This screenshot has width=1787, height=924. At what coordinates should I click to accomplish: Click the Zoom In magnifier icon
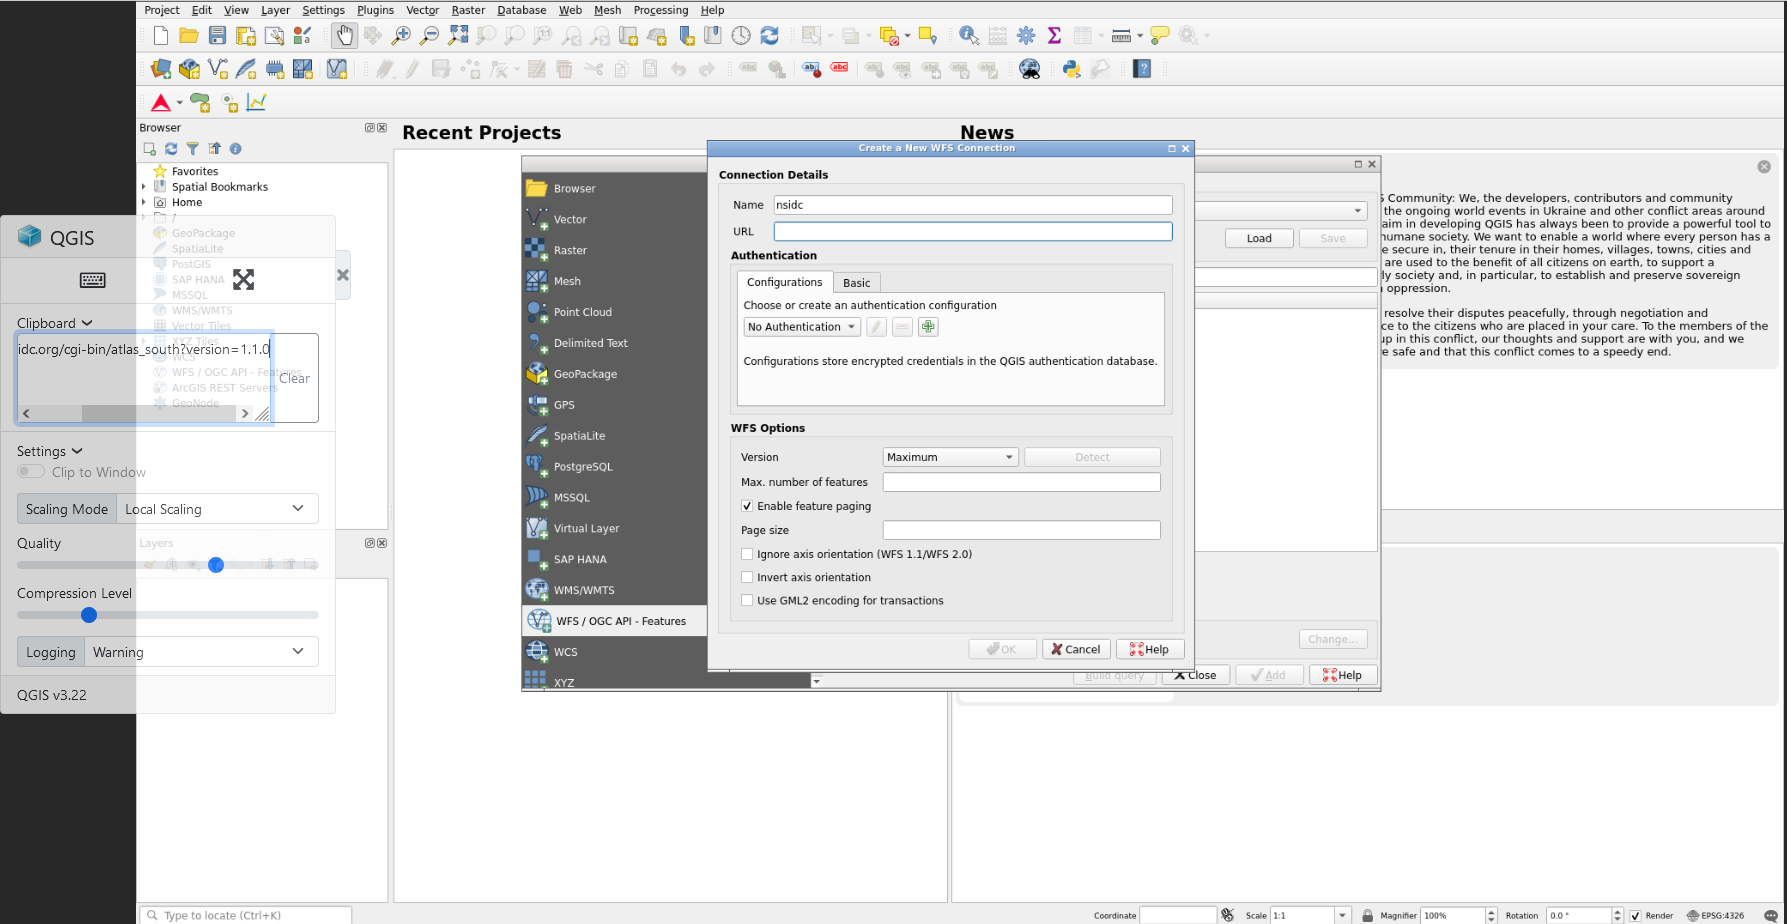click(x=401, y=36)
